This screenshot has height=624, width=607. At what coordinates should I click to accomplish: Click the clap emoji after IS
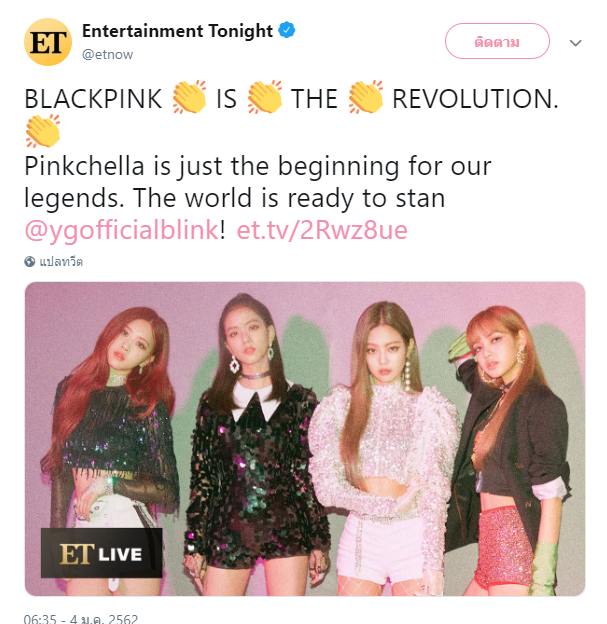265,97
